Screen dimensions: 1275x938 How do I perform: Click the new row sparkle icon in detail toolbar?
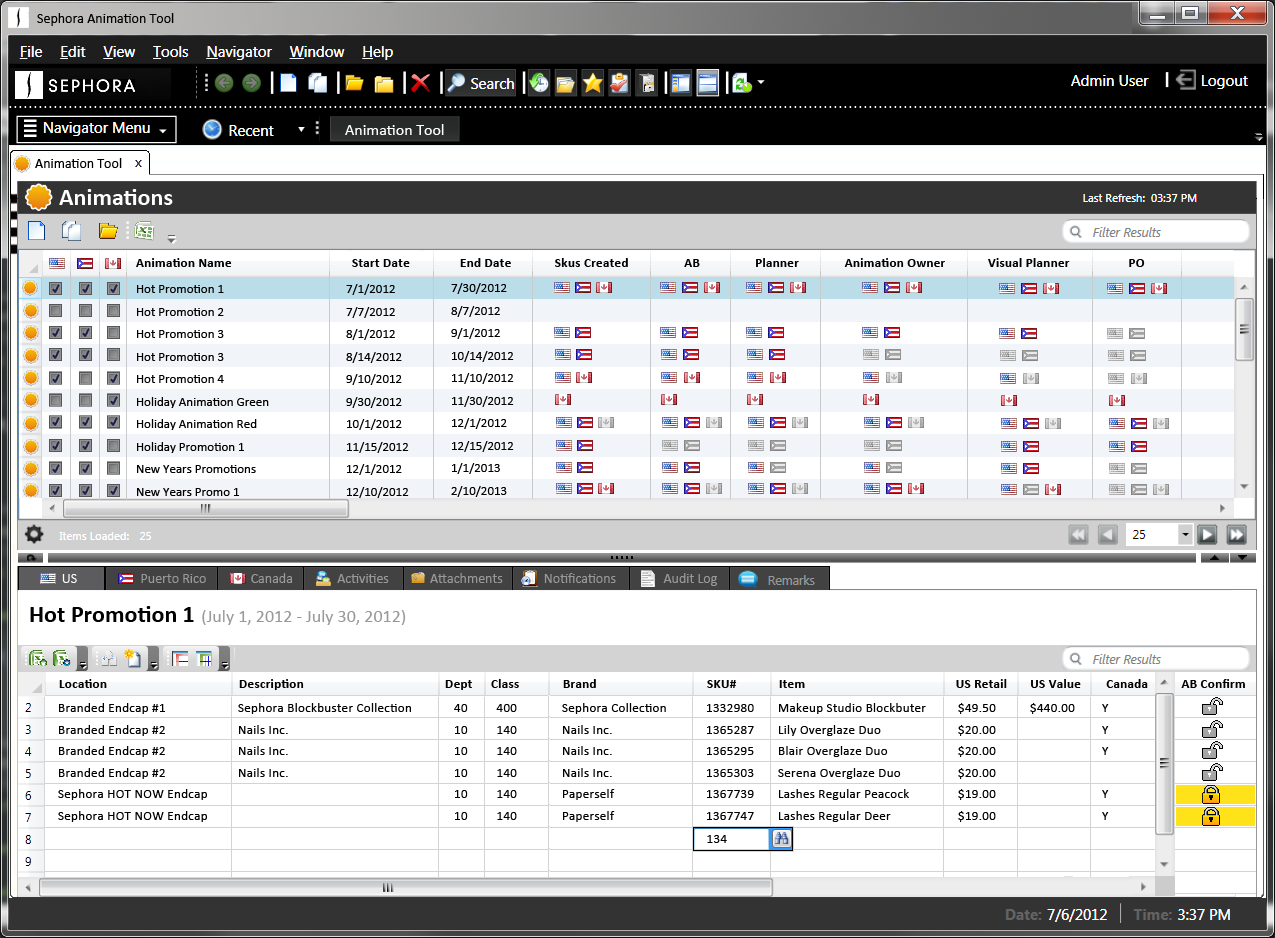click(x=133, y=658)
